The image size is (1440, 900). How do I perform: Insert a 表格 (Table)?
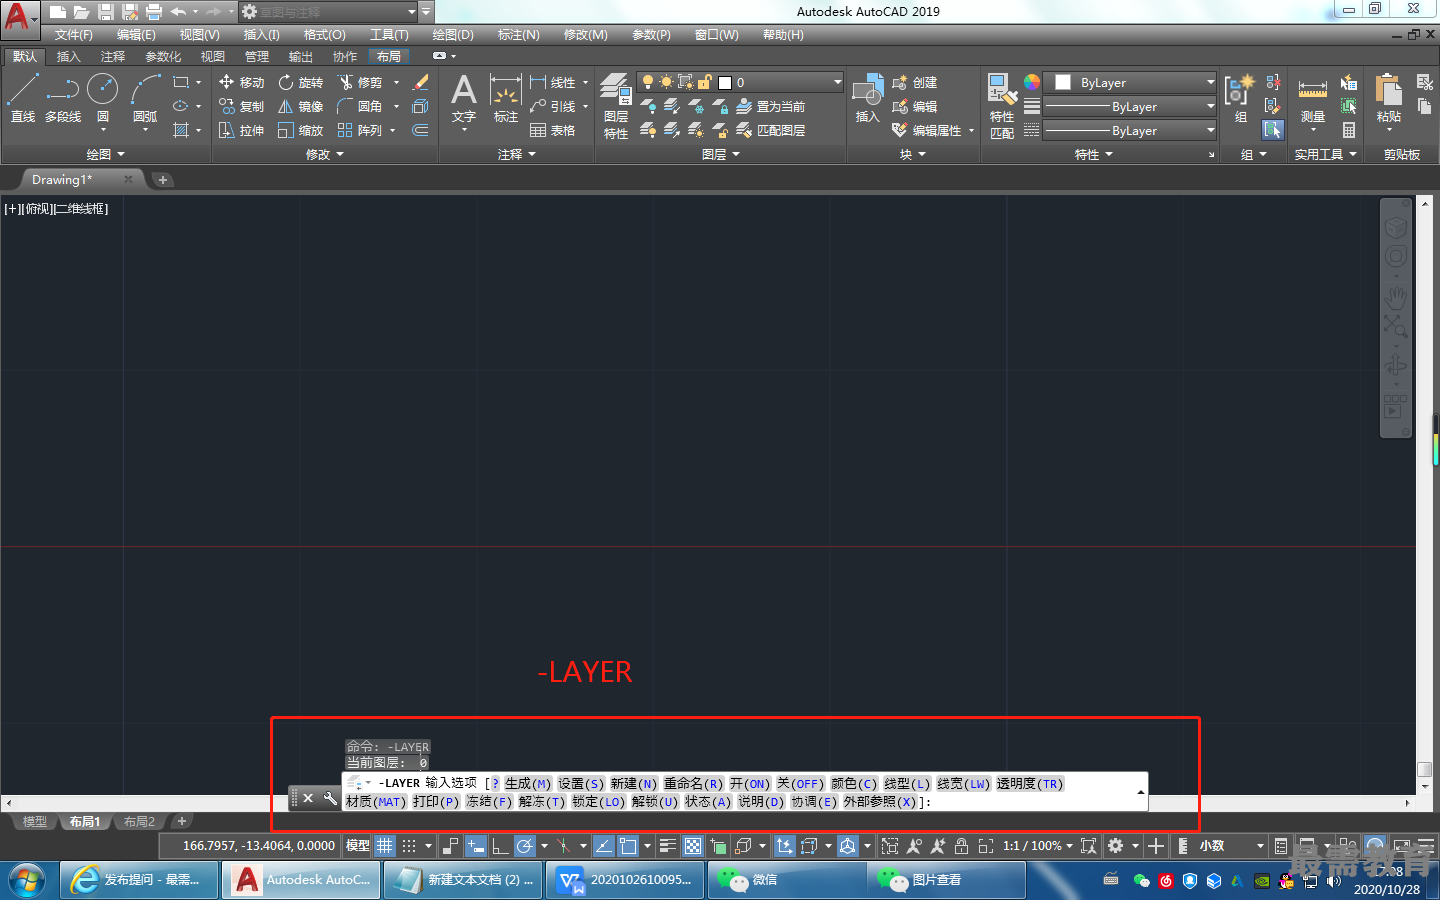coord(553,130)
